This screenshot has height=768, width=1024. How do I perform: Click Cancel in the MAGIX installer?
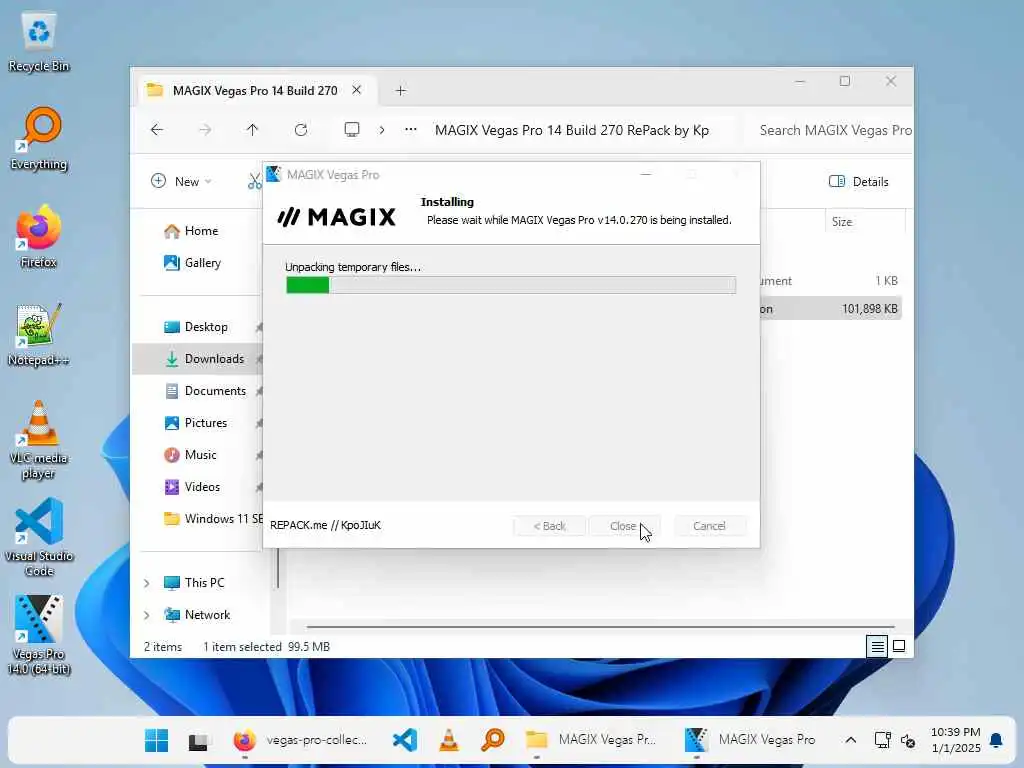(x=709, y=526)
